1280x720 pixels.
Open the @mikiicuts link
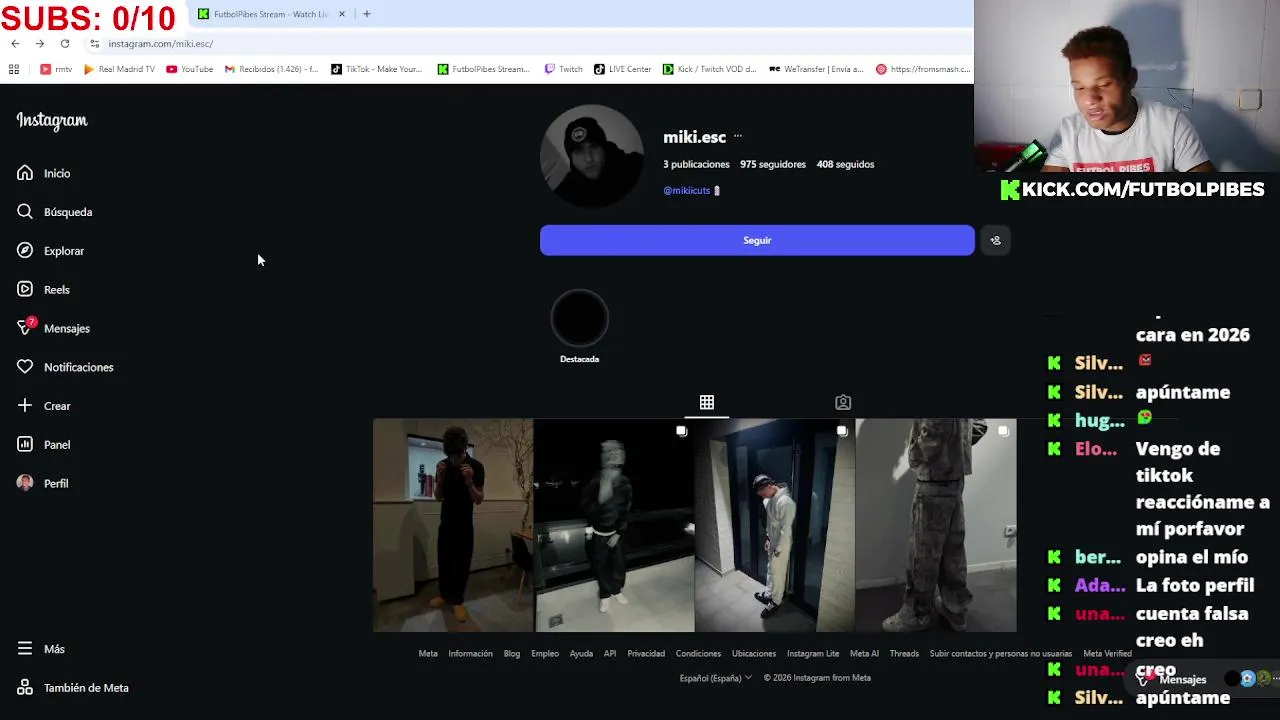click(x=686, y=190)
